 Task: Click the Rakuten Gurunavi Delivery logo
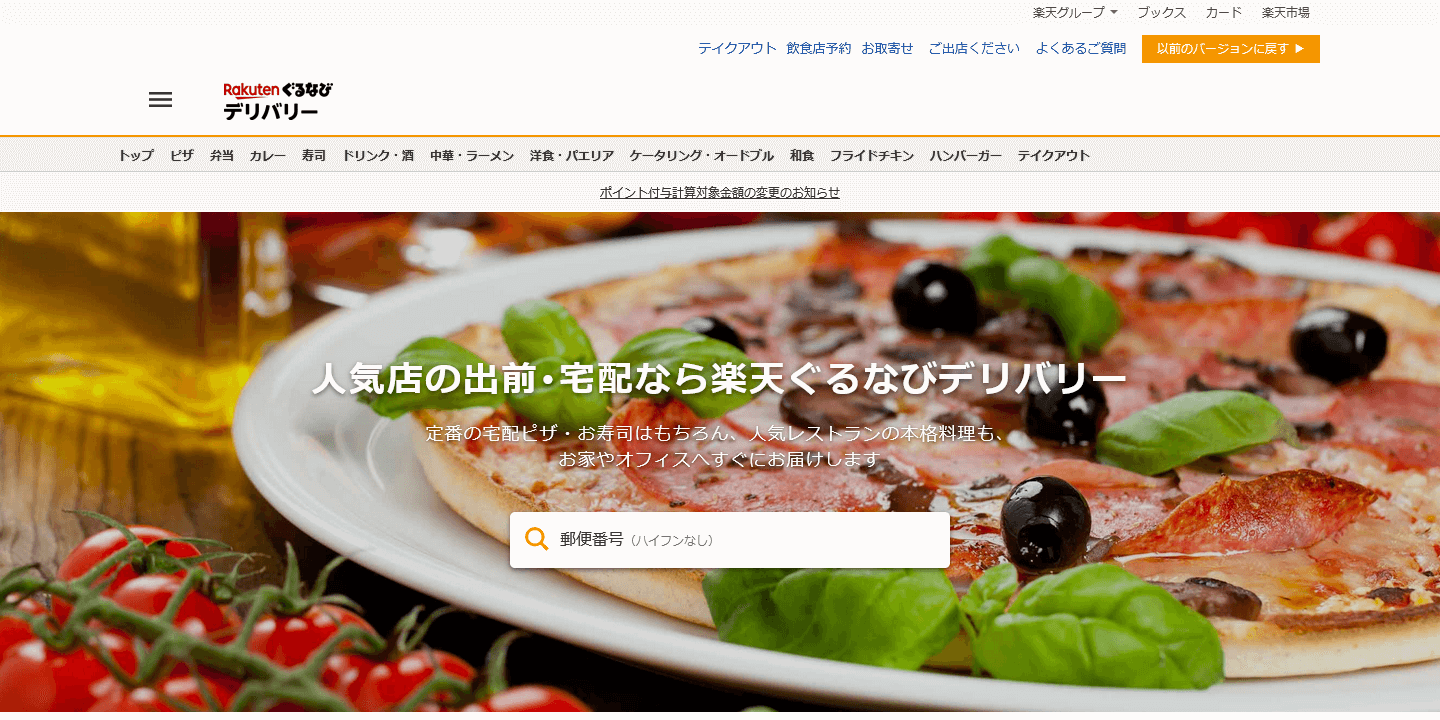[278, 101]
